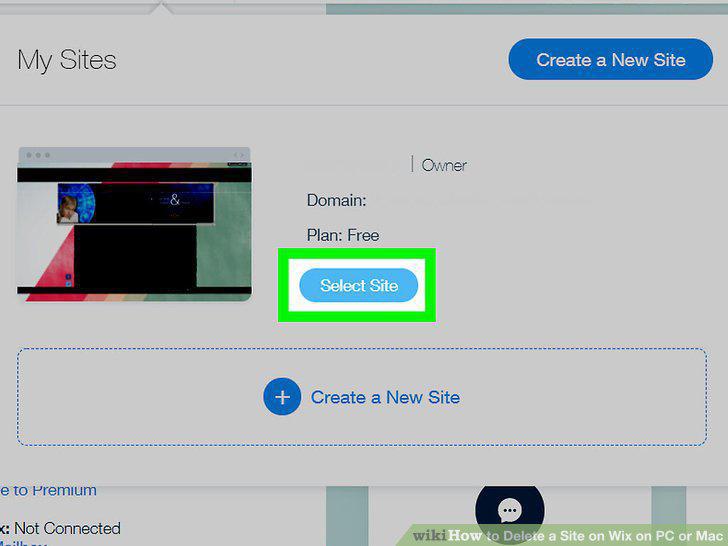
Task: Open the site preview thumbnail
Action: 135,224
